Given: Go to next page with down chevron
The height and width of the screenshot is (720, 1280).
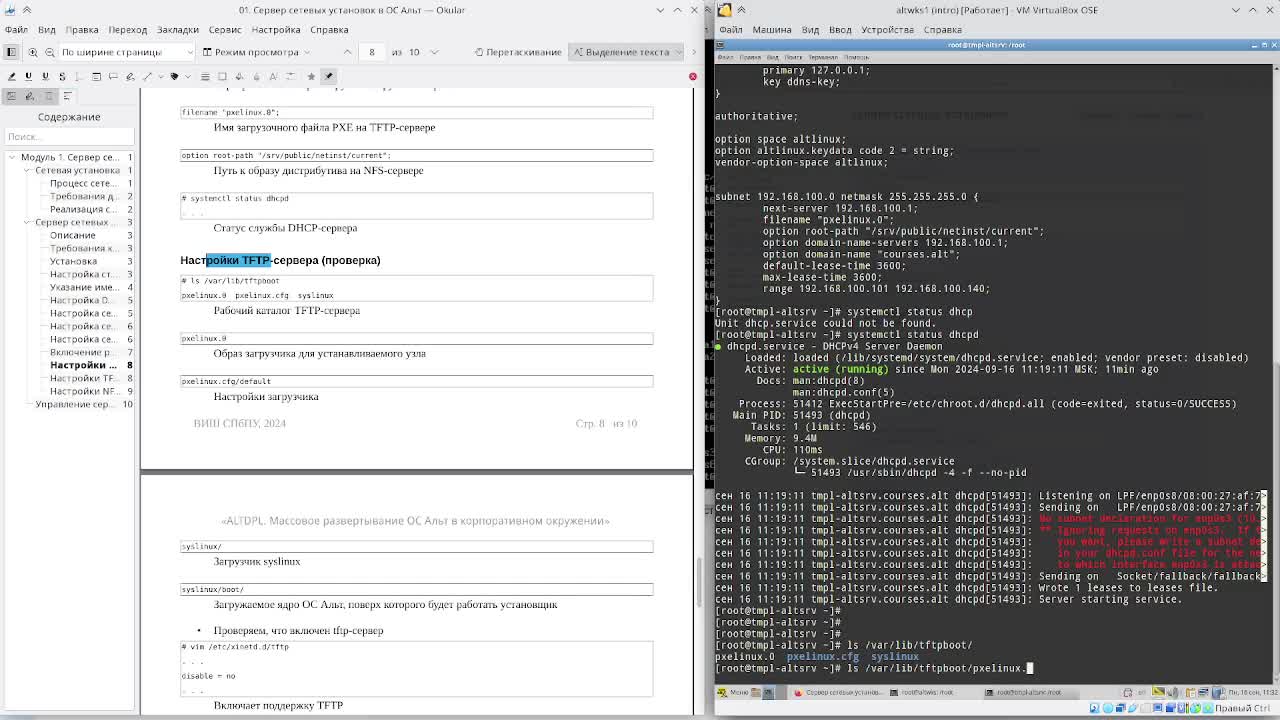Looking at the screenshot, I should (434, 52).
